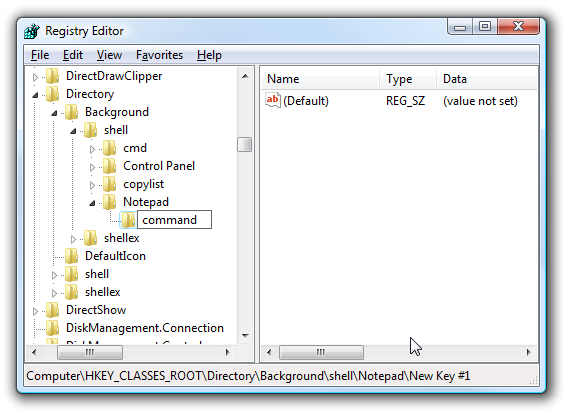567x413 pixels.
Task: Click the DiskManagement.Connection folder icon
Action: [x=53, y=328]
